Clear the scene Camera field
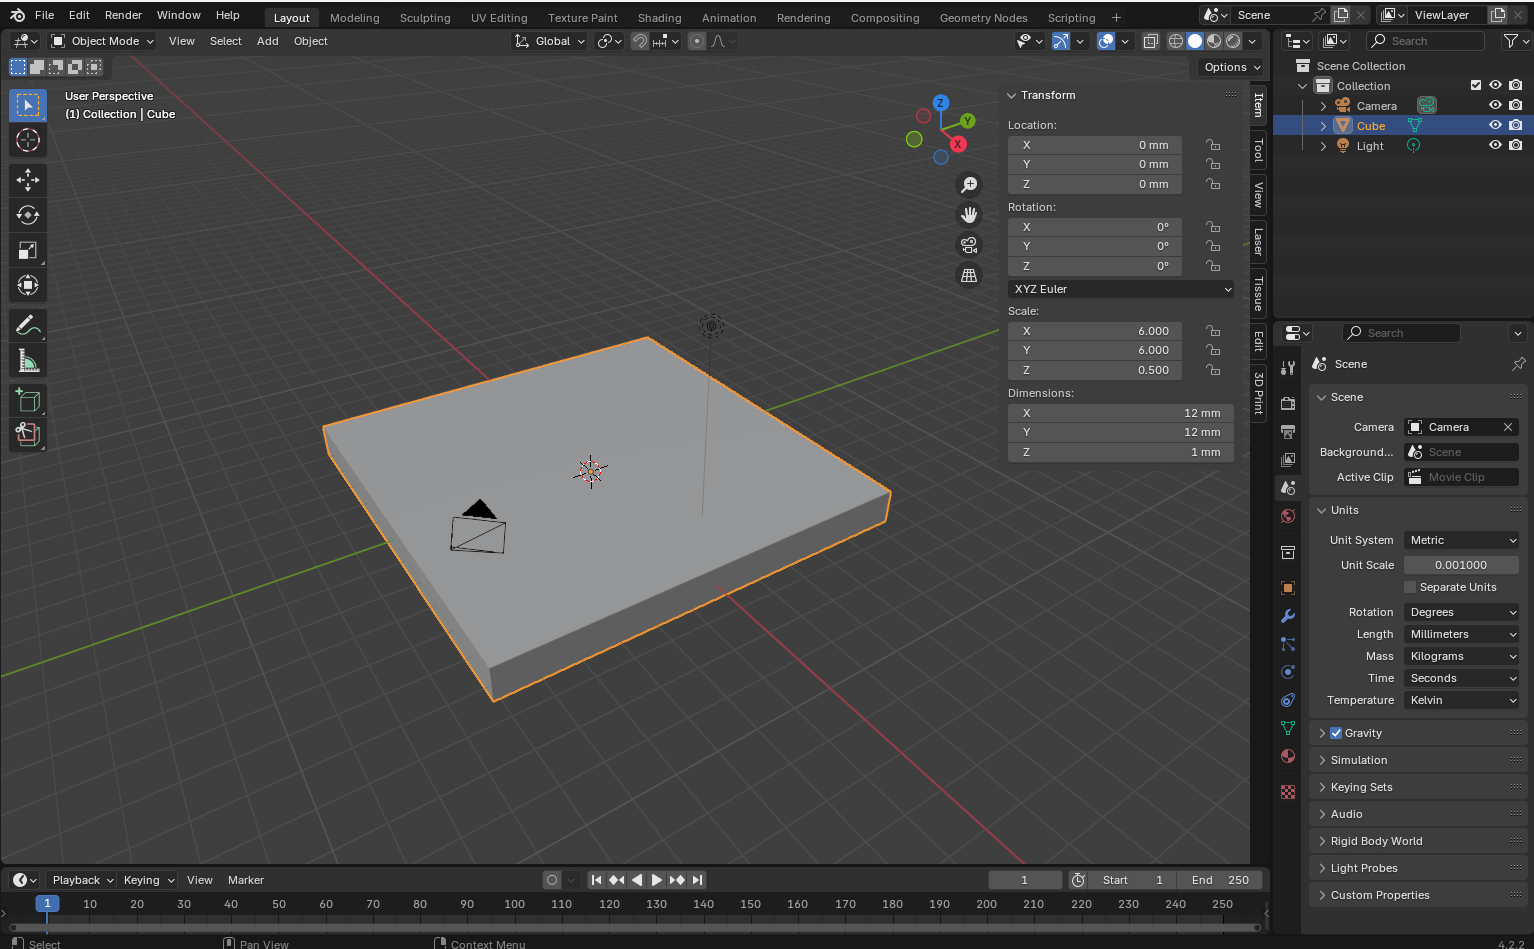1534x949 pixels. pyautogui.click(x=1508, y=427)
